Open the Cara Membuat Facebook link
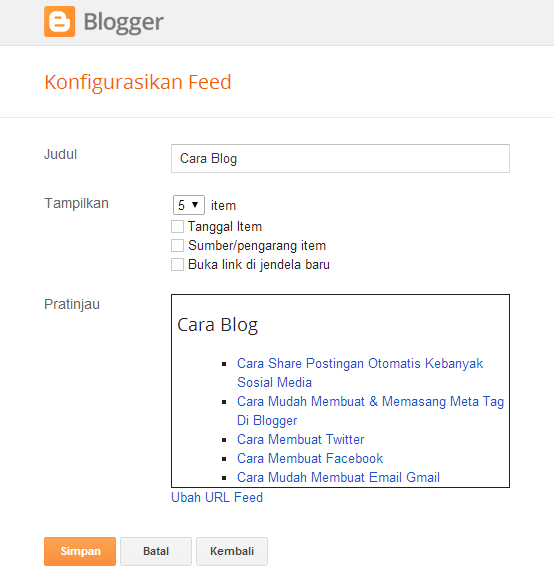 pos(310,459)
